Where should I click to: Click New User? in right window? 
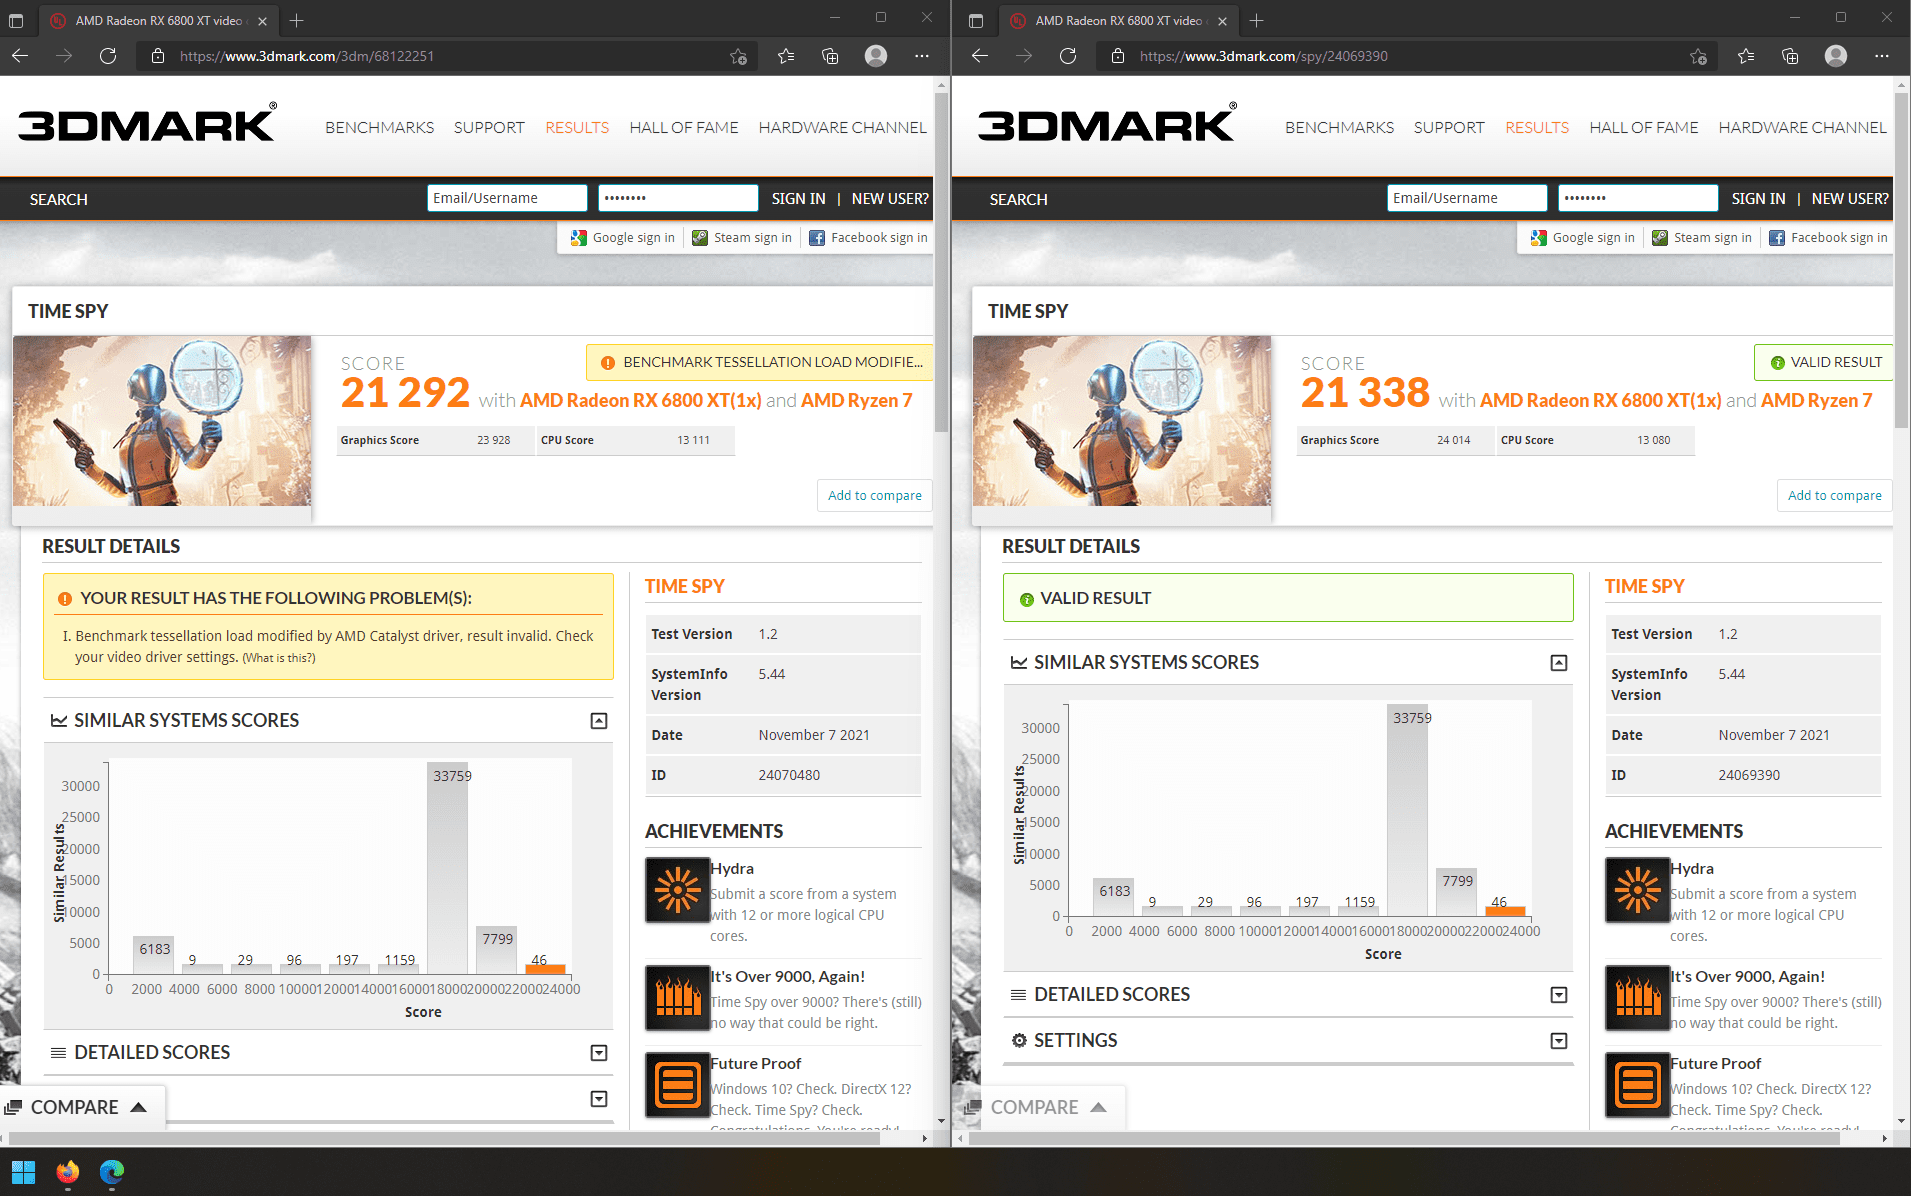1850,199
